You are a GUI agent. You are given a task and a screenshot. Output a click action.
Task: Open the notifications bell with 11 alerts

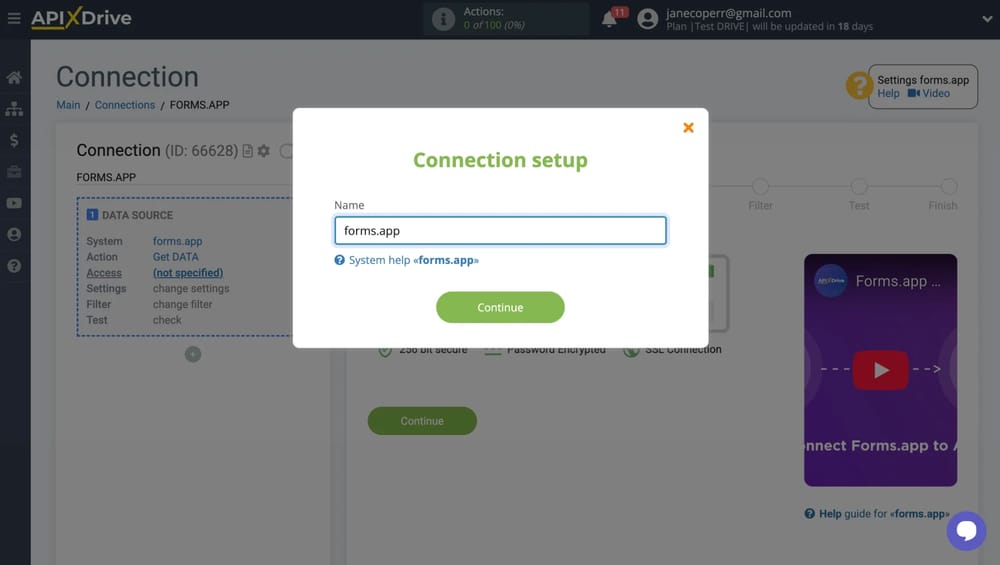click(x=609, y=19)
